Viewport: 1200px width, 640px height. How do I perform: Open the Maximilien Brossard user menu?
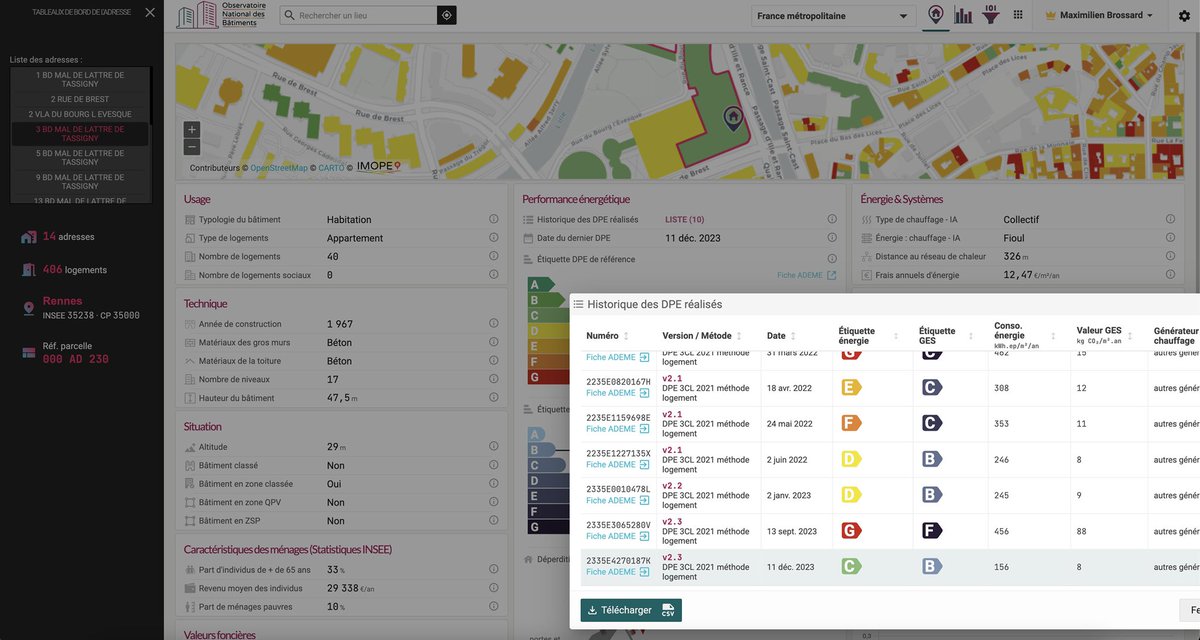tap(1099, 16)
